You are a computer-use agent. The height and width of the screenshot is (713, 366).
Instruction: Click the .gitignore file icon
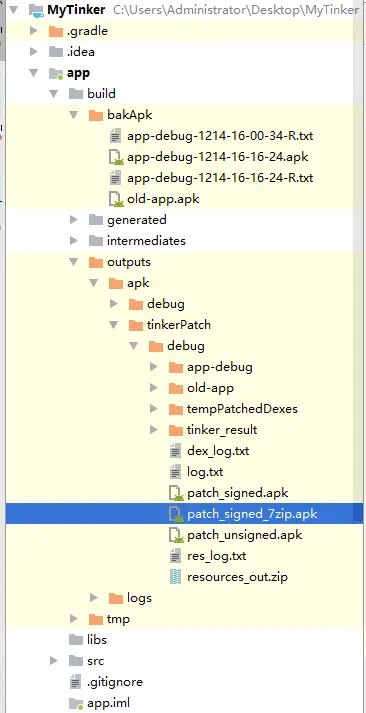click(x=75, y=682)
